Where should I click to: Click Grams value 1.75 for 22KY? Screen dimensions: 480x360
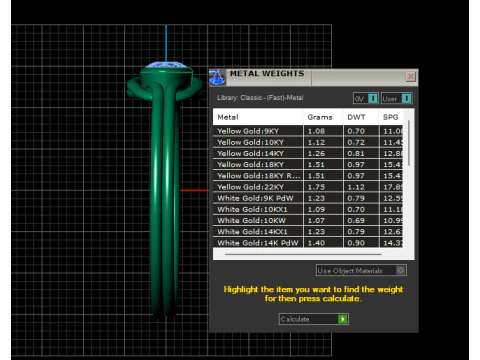[316, 187]
